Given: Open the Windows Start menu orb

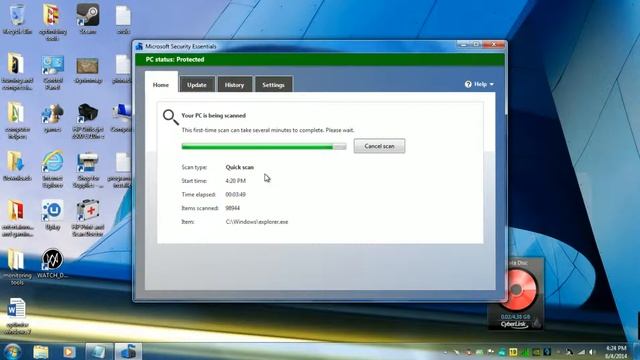Looking at the screenshot, I should 13,351.
